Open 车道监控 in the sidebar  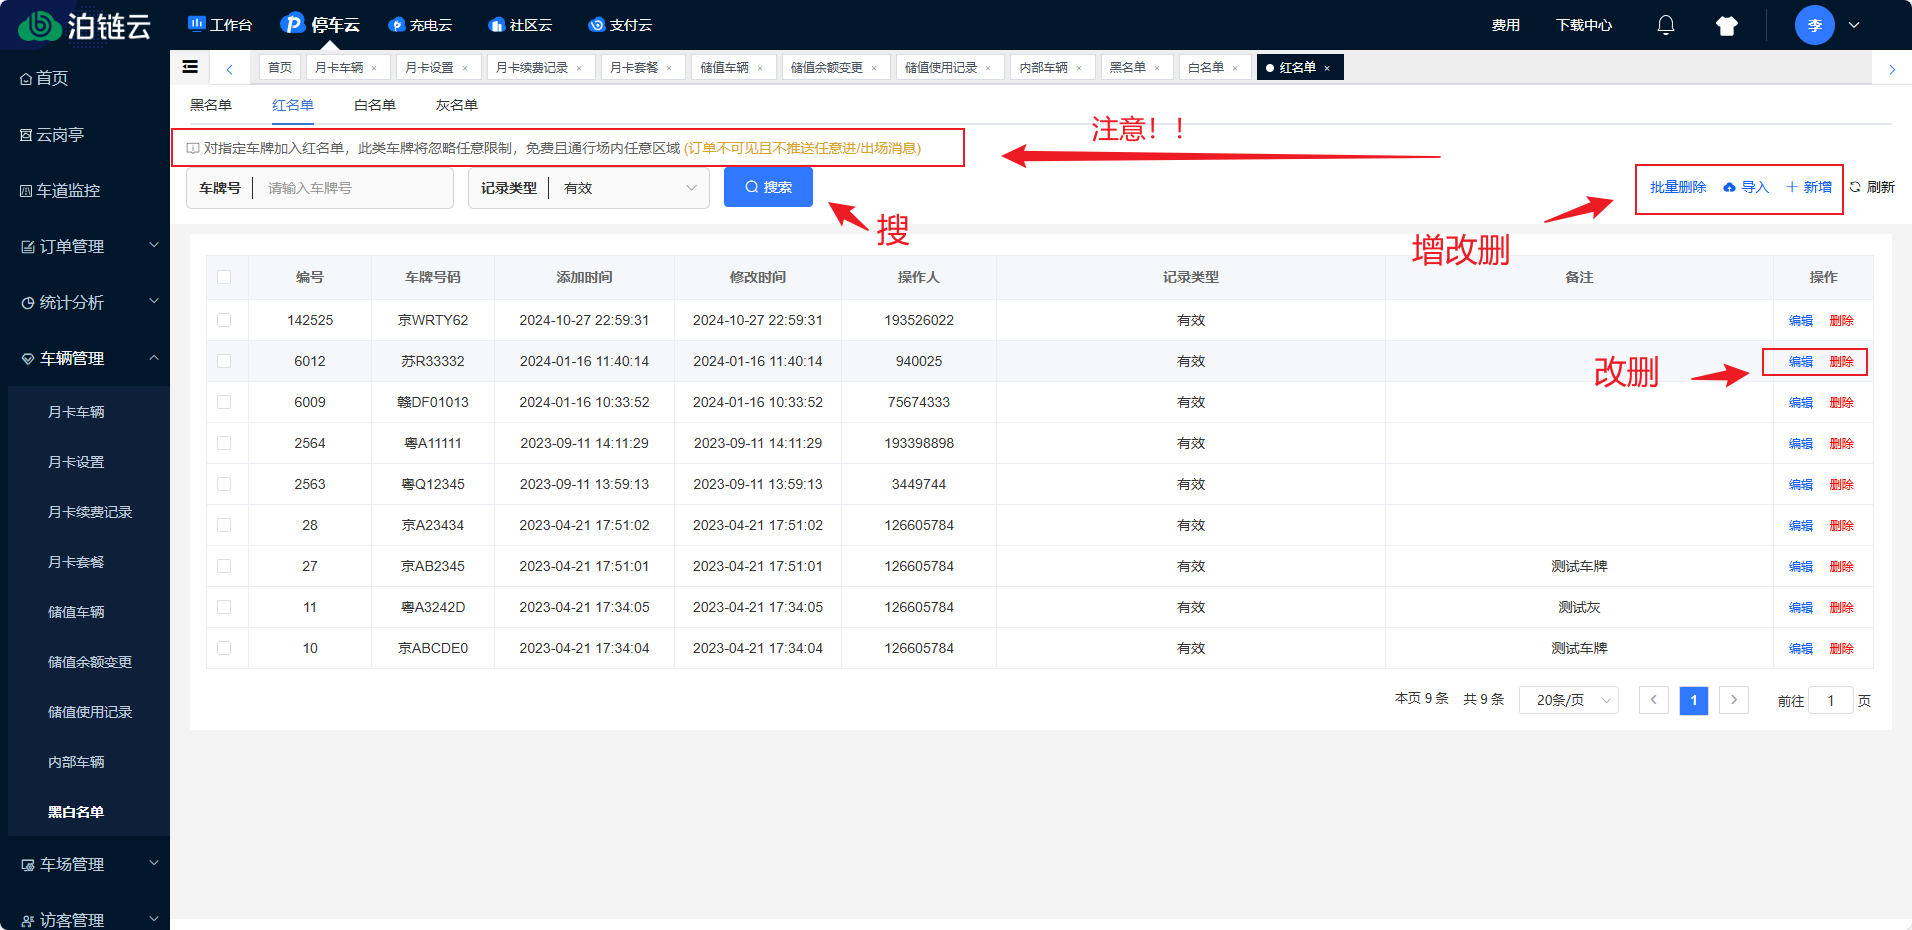click(x=60, y=190)
